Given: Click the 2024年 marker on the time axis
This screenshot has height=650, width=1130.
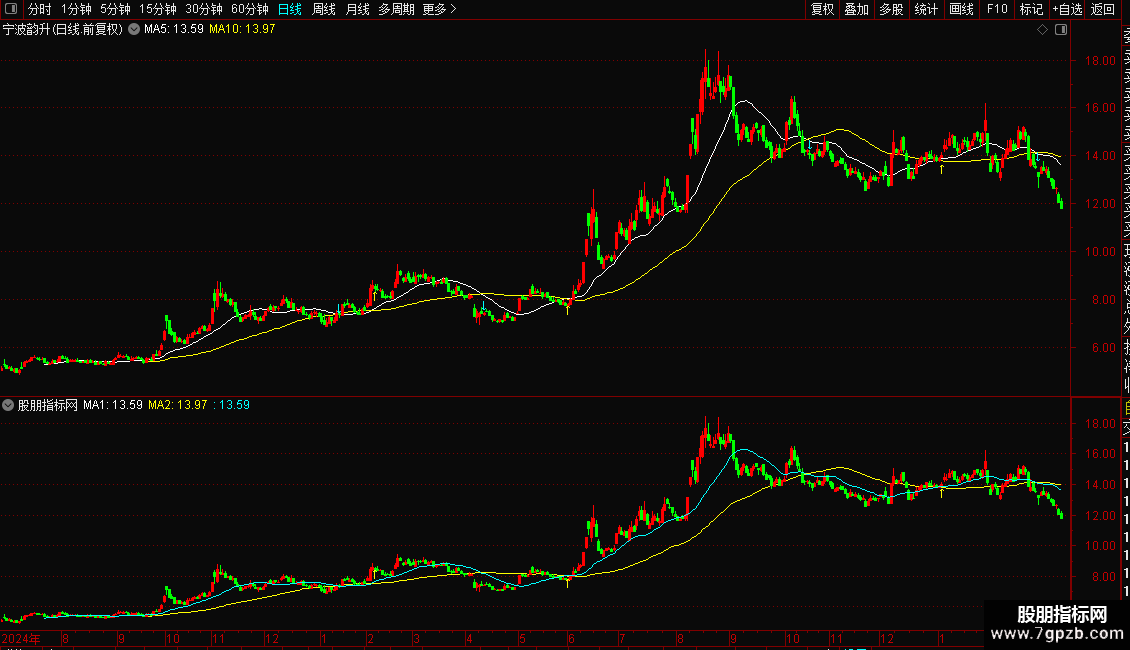Looking at the screenshot, I should point(21,638).
